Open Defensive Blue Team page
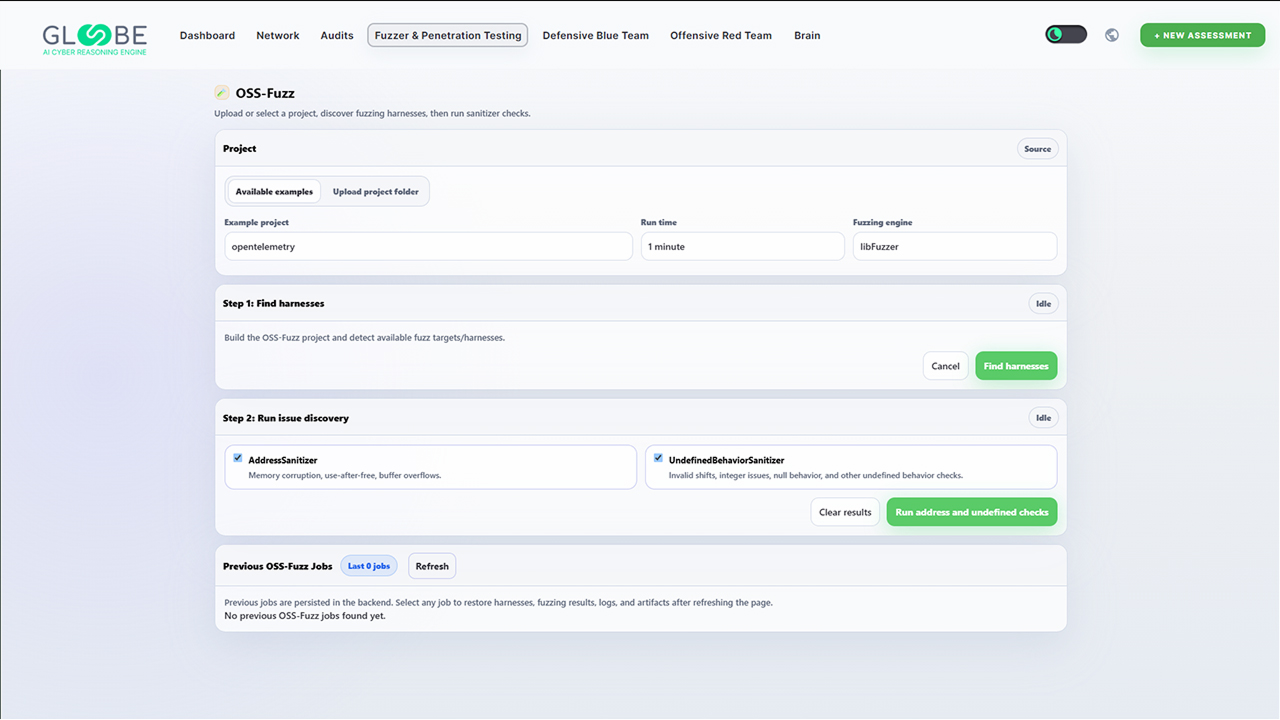Image resolution: width=1280 pixels, height=720 pixels. click(596, 35)
